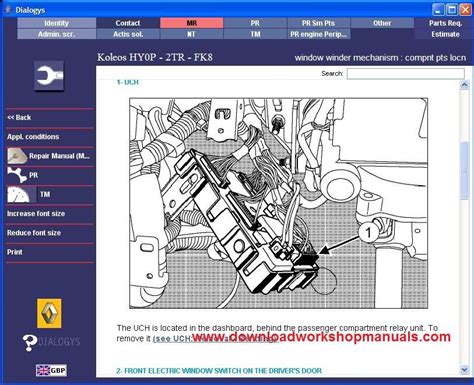The width and height of the screenshot is (474, 385).
Task: Open the Contact tab
Action: [128, 23]
